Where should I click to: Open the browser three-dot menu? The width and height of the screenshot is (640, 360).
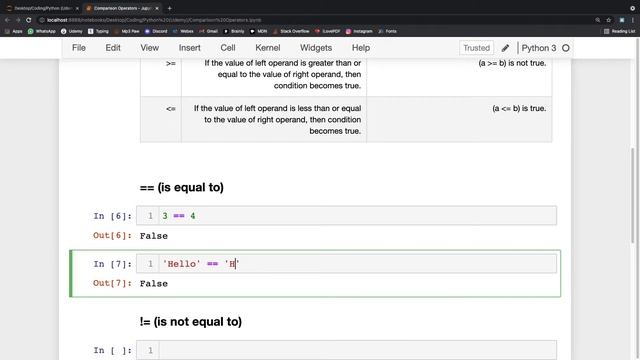click(x=633, y=20)
